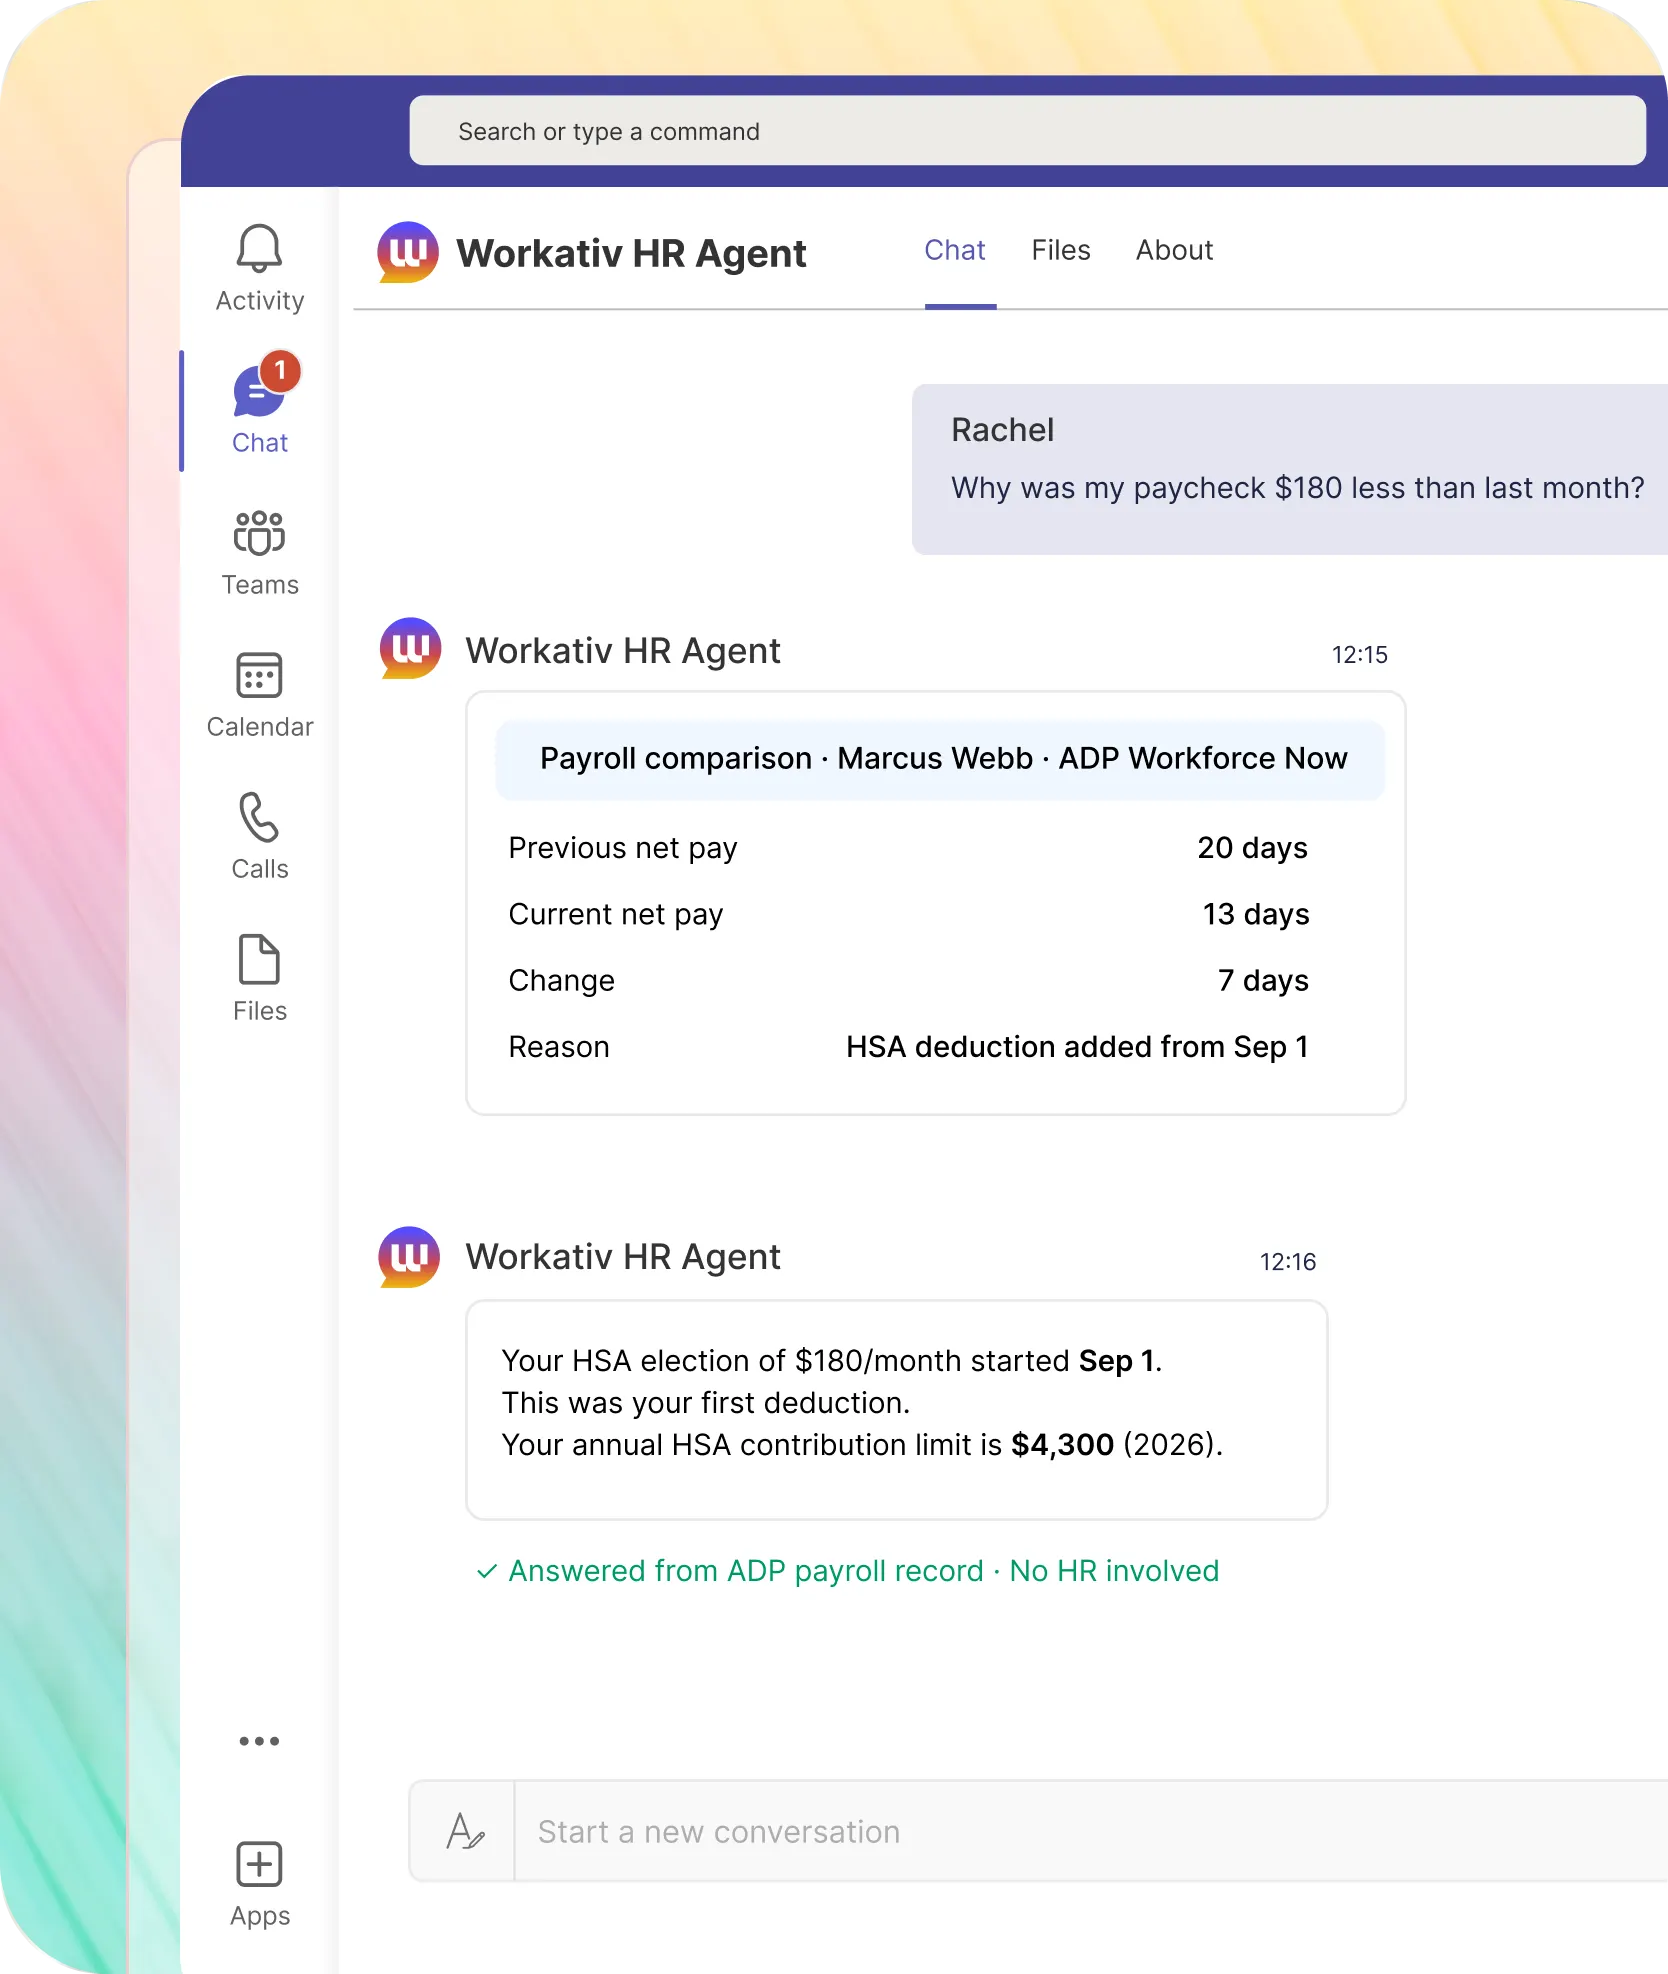Click the 'Change' row label

561,980
